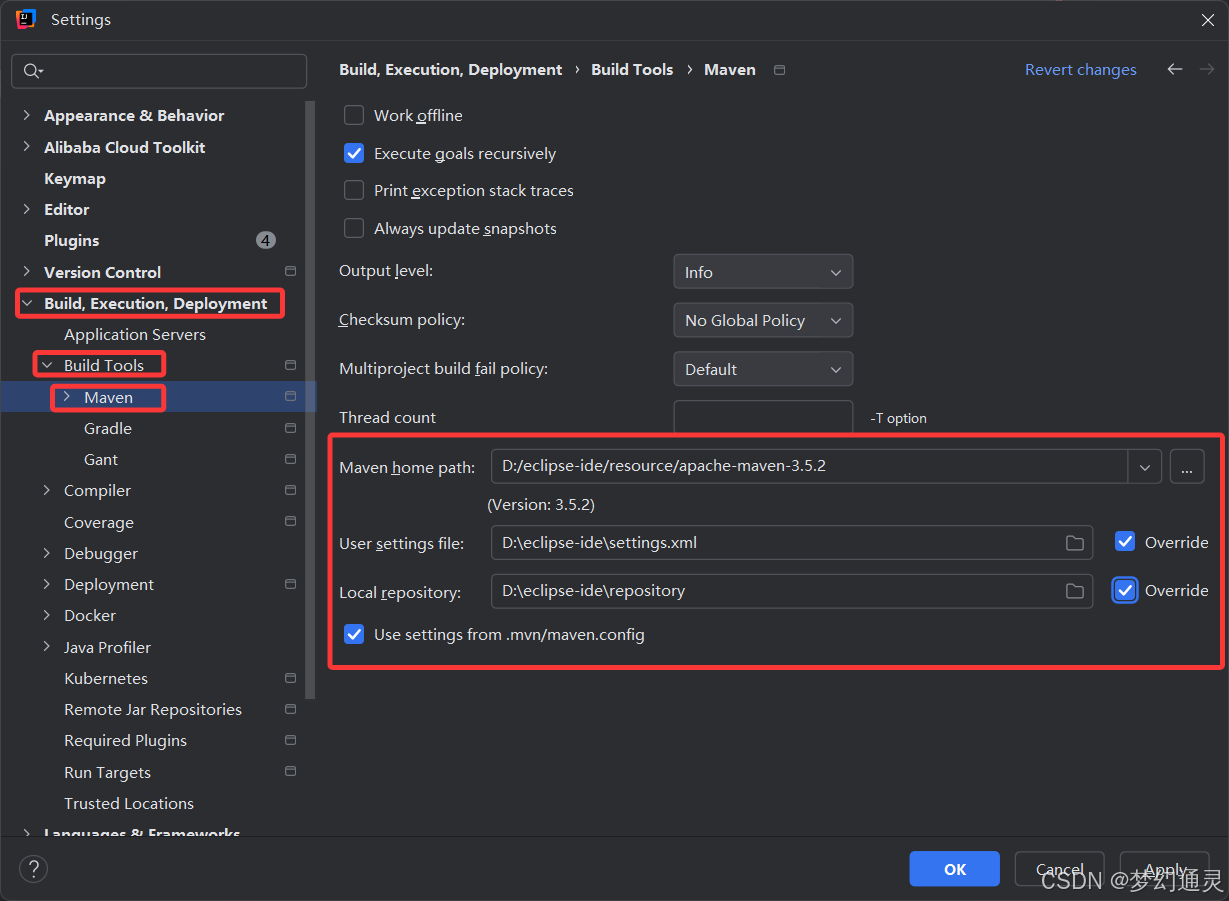Click project-scope icon on Required Plugins row

pos(290,740)
